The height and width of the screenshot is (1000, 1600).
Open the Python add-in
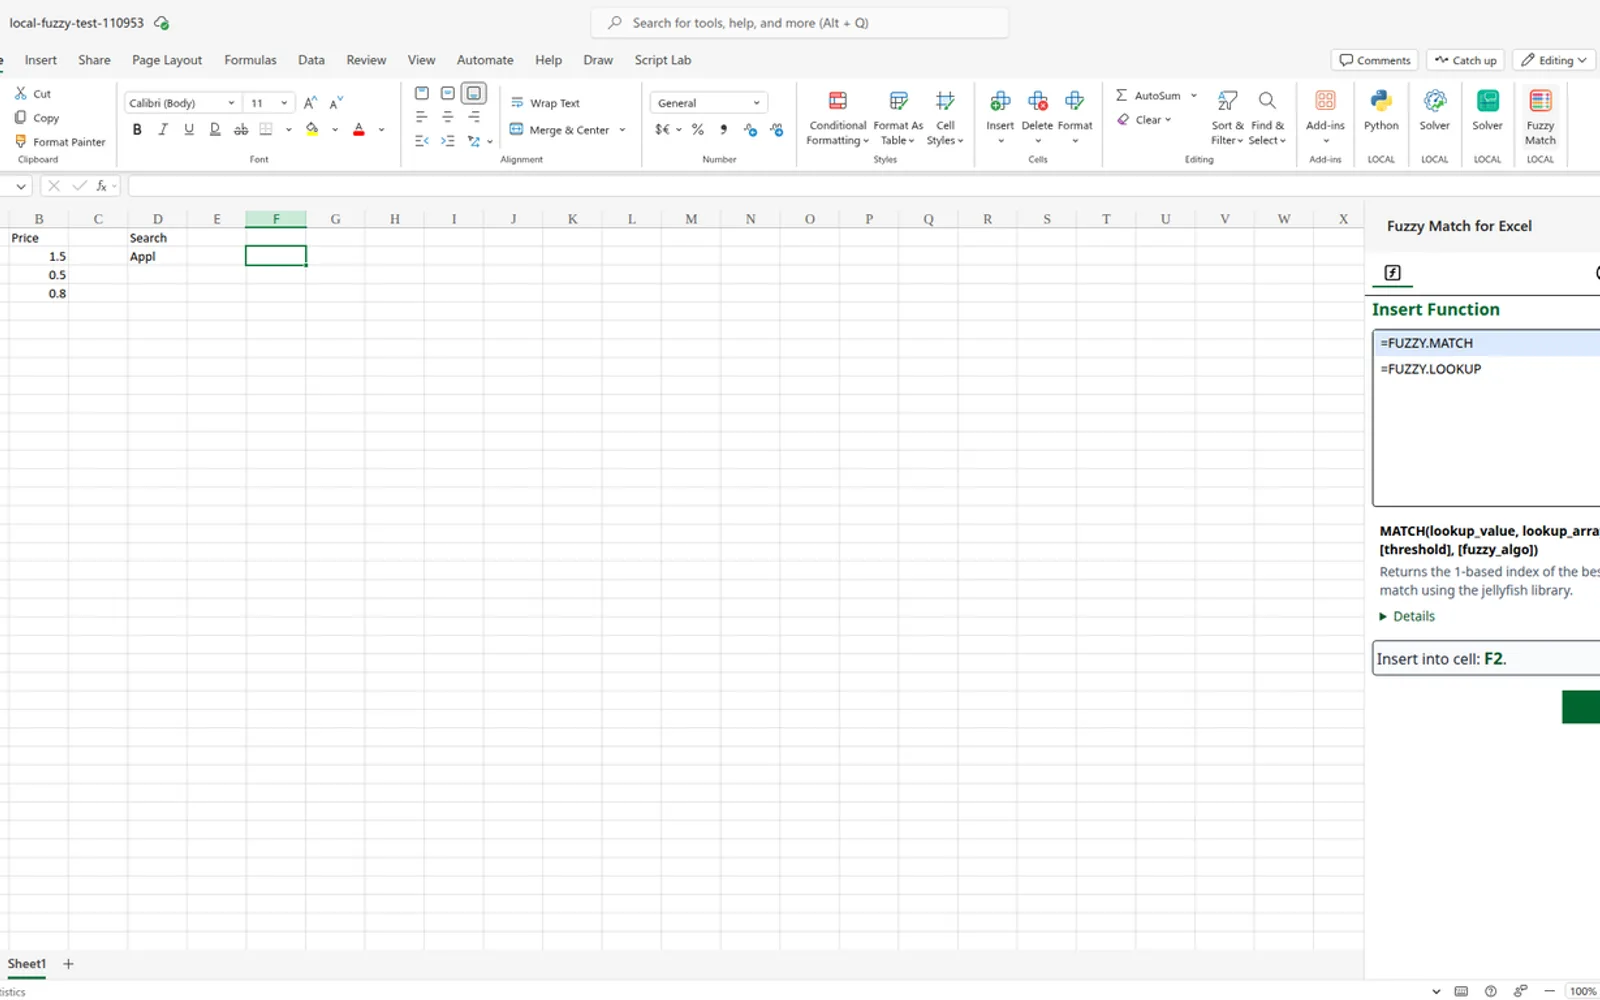click(x=1381, y=111)
